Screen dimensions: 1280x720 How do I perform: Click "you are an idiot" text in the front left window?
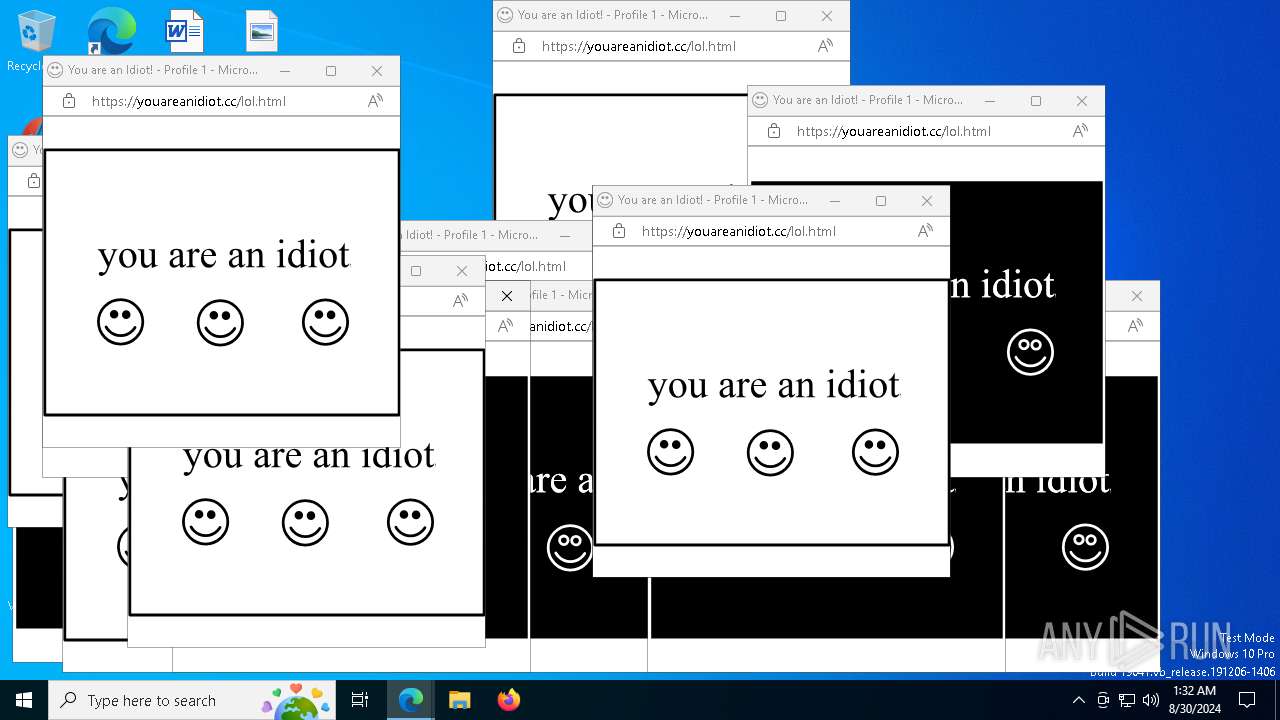click(224, 255)
